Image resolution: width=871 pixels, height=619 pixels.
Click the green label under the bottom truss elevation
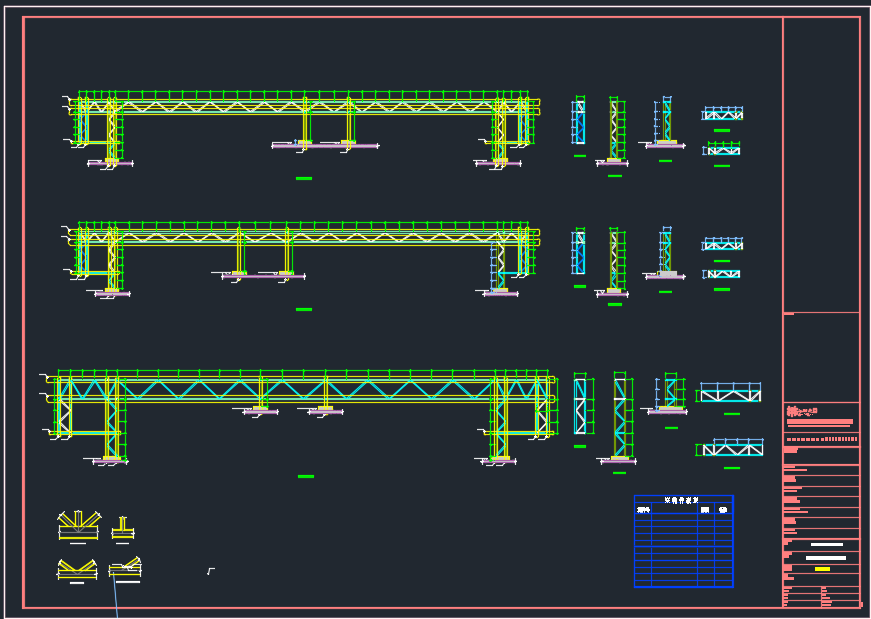306,476
